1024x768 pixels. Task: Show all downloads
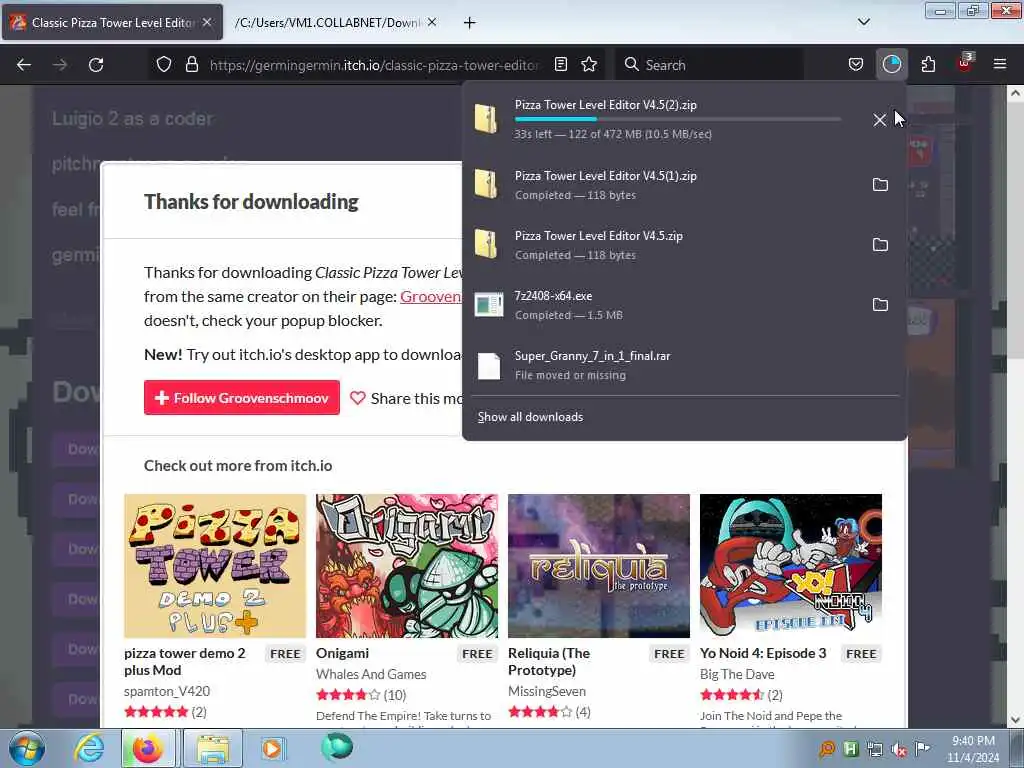tap(530, 417)
